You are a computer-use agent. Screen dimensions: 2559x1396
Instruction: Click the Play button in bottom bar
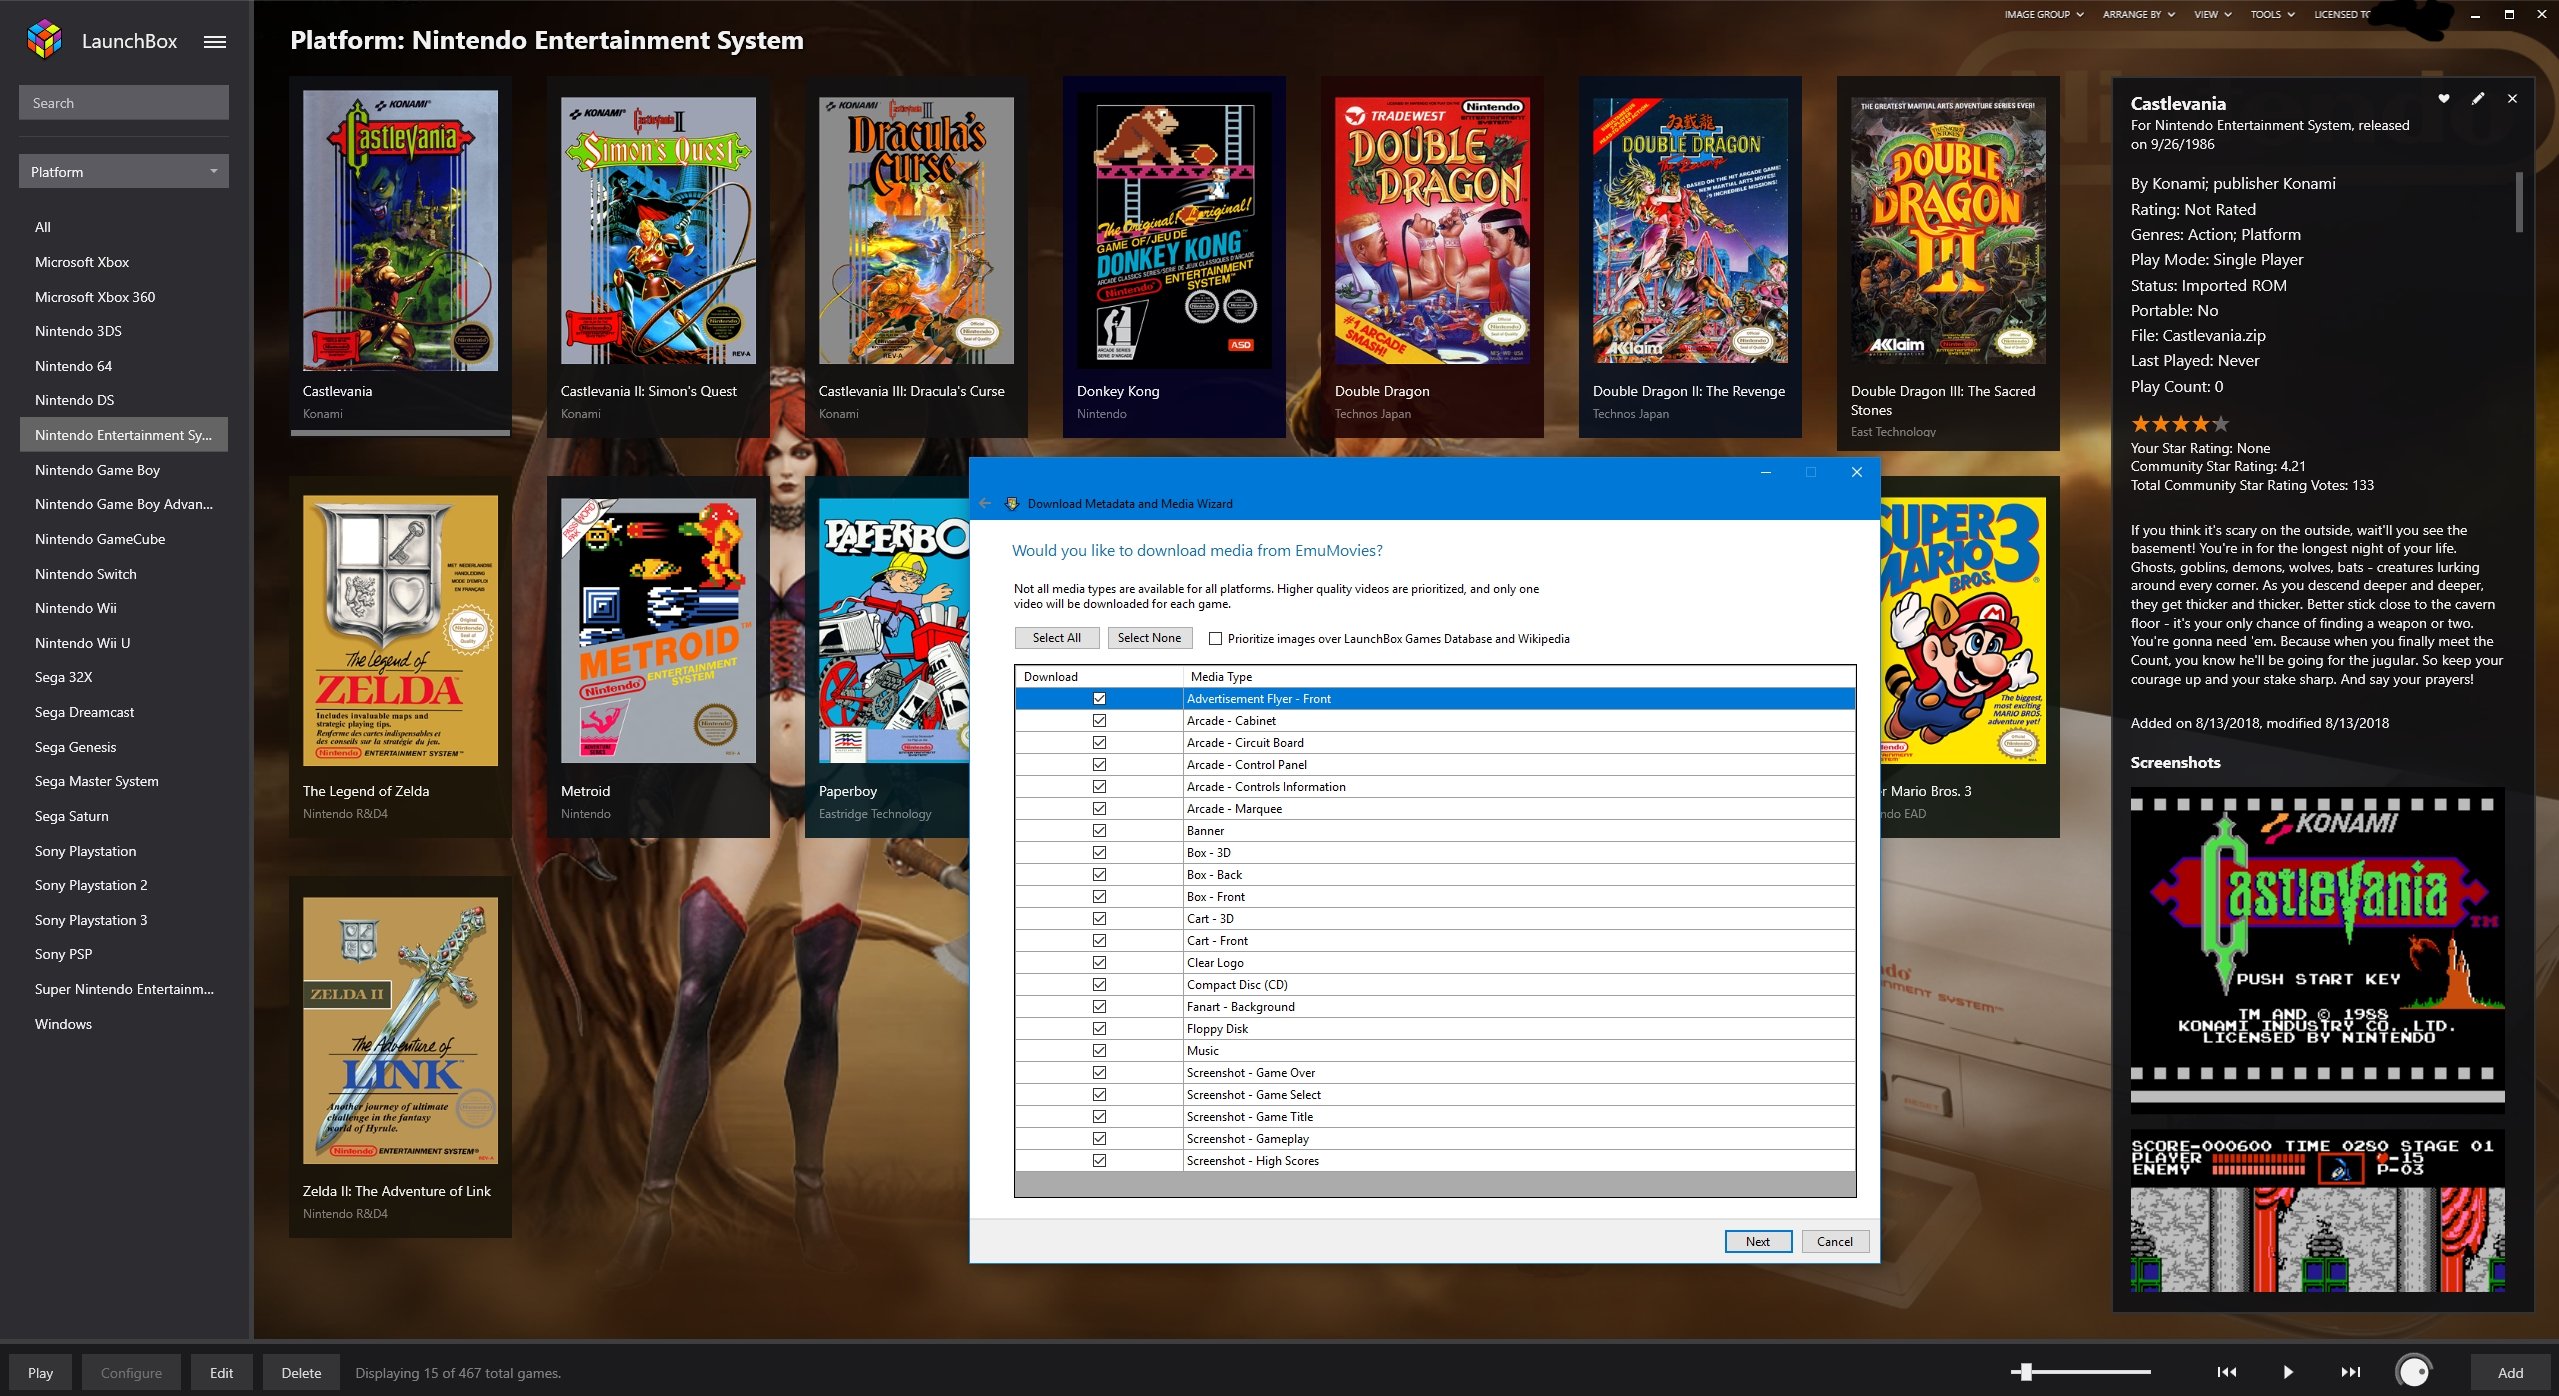[40, 1373]
